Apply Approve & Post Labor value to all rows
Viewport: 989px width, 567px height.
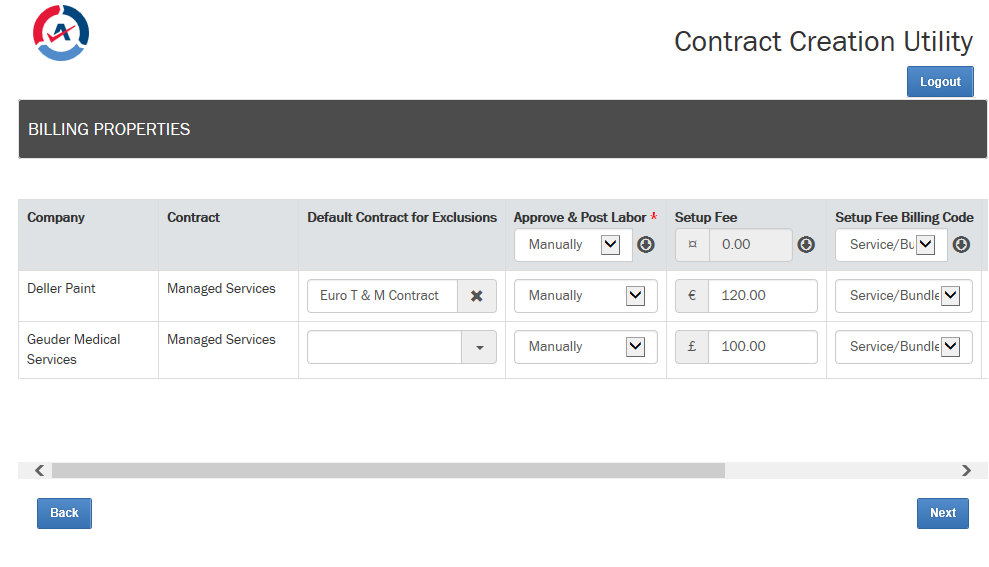coord(645,245)
